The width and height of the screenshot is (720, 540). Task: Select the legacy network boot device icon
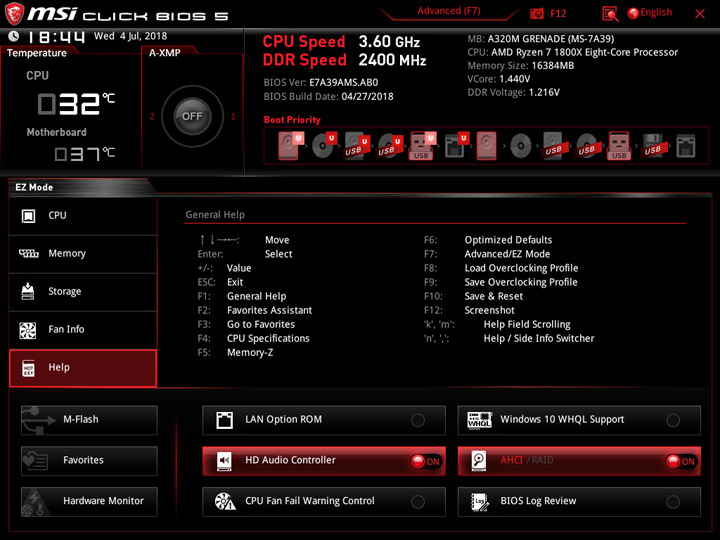point(686,146)
